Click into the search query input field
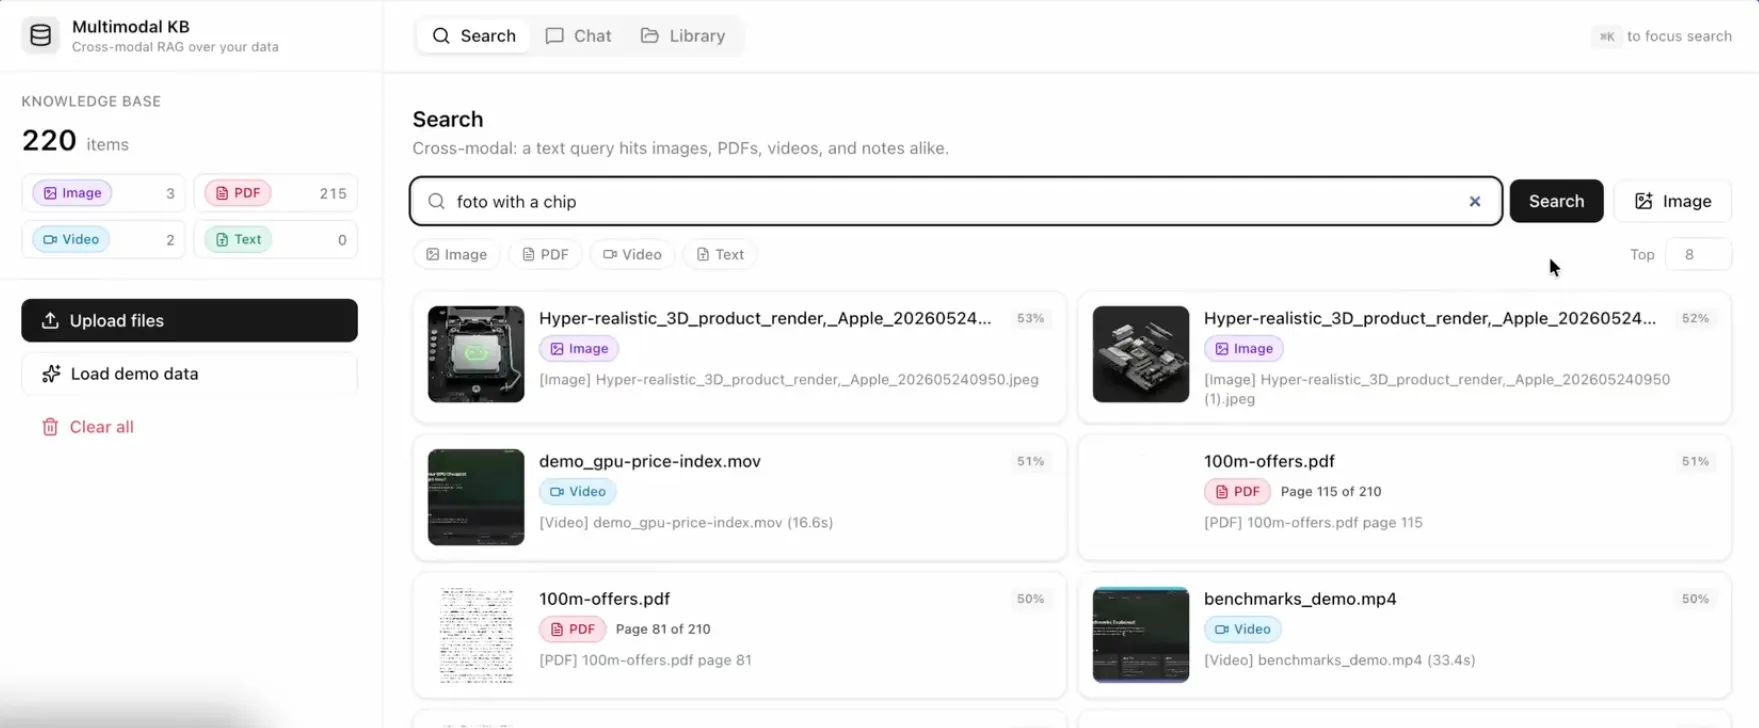Viewport: 1759px width, 728px height. [955, 201]
